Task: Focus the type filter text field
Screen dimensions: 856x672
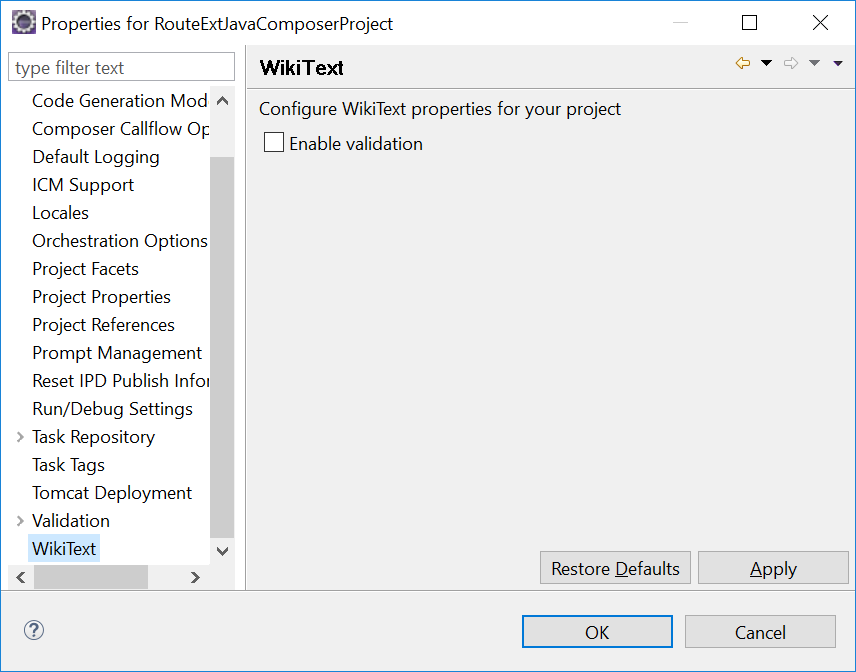Action: coord(121,67)
